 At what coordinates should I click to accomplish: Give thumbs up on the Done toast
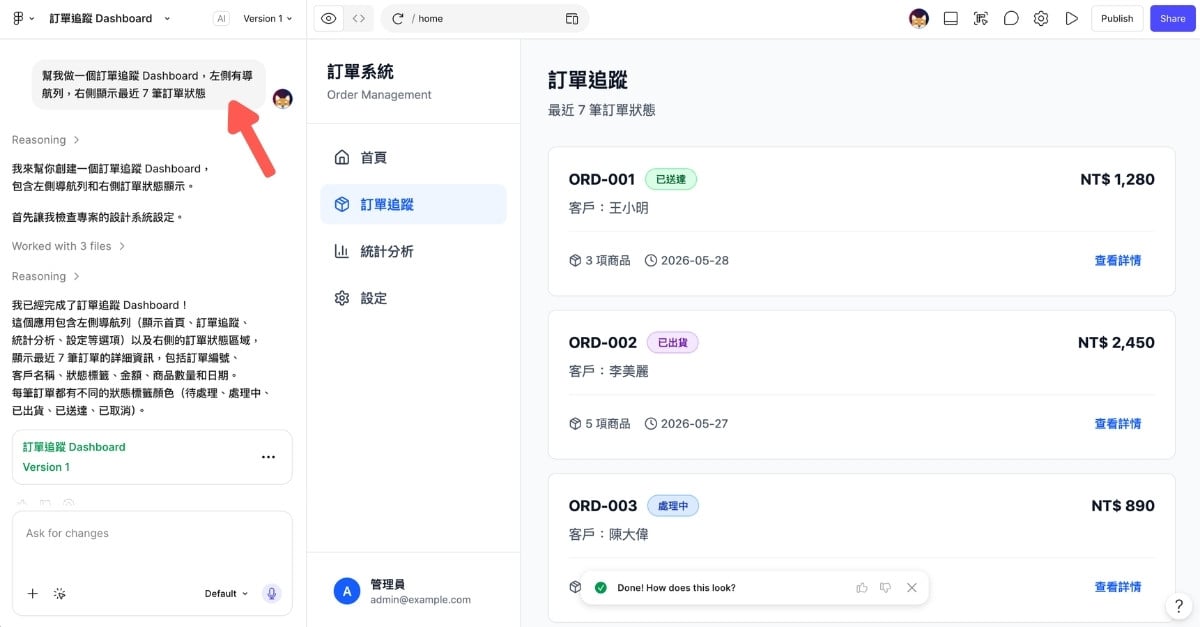862,588
